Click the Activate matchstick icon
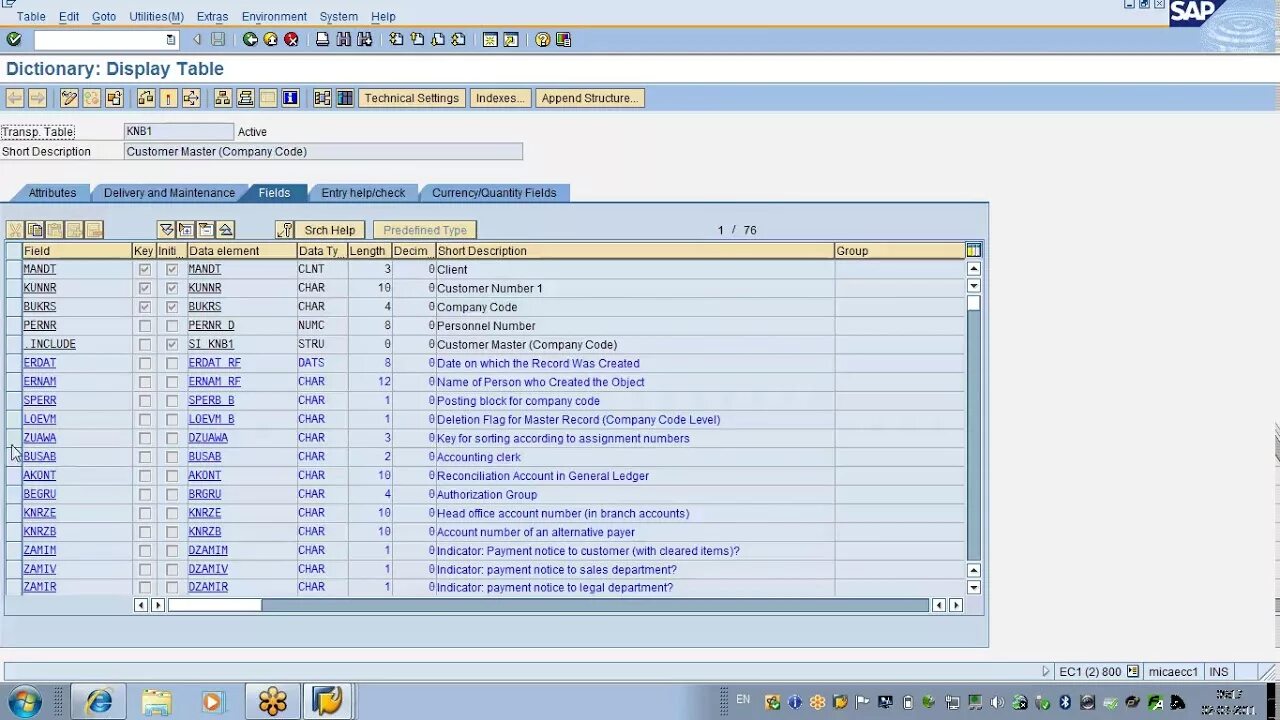1280x720 pixels. click(168, 98)
